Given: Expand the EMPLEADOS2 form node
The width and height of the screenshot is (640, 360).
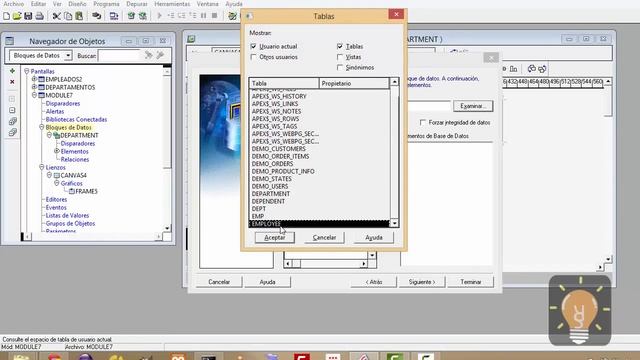Looking at the screenshot, I should click(x=34, y=79).
